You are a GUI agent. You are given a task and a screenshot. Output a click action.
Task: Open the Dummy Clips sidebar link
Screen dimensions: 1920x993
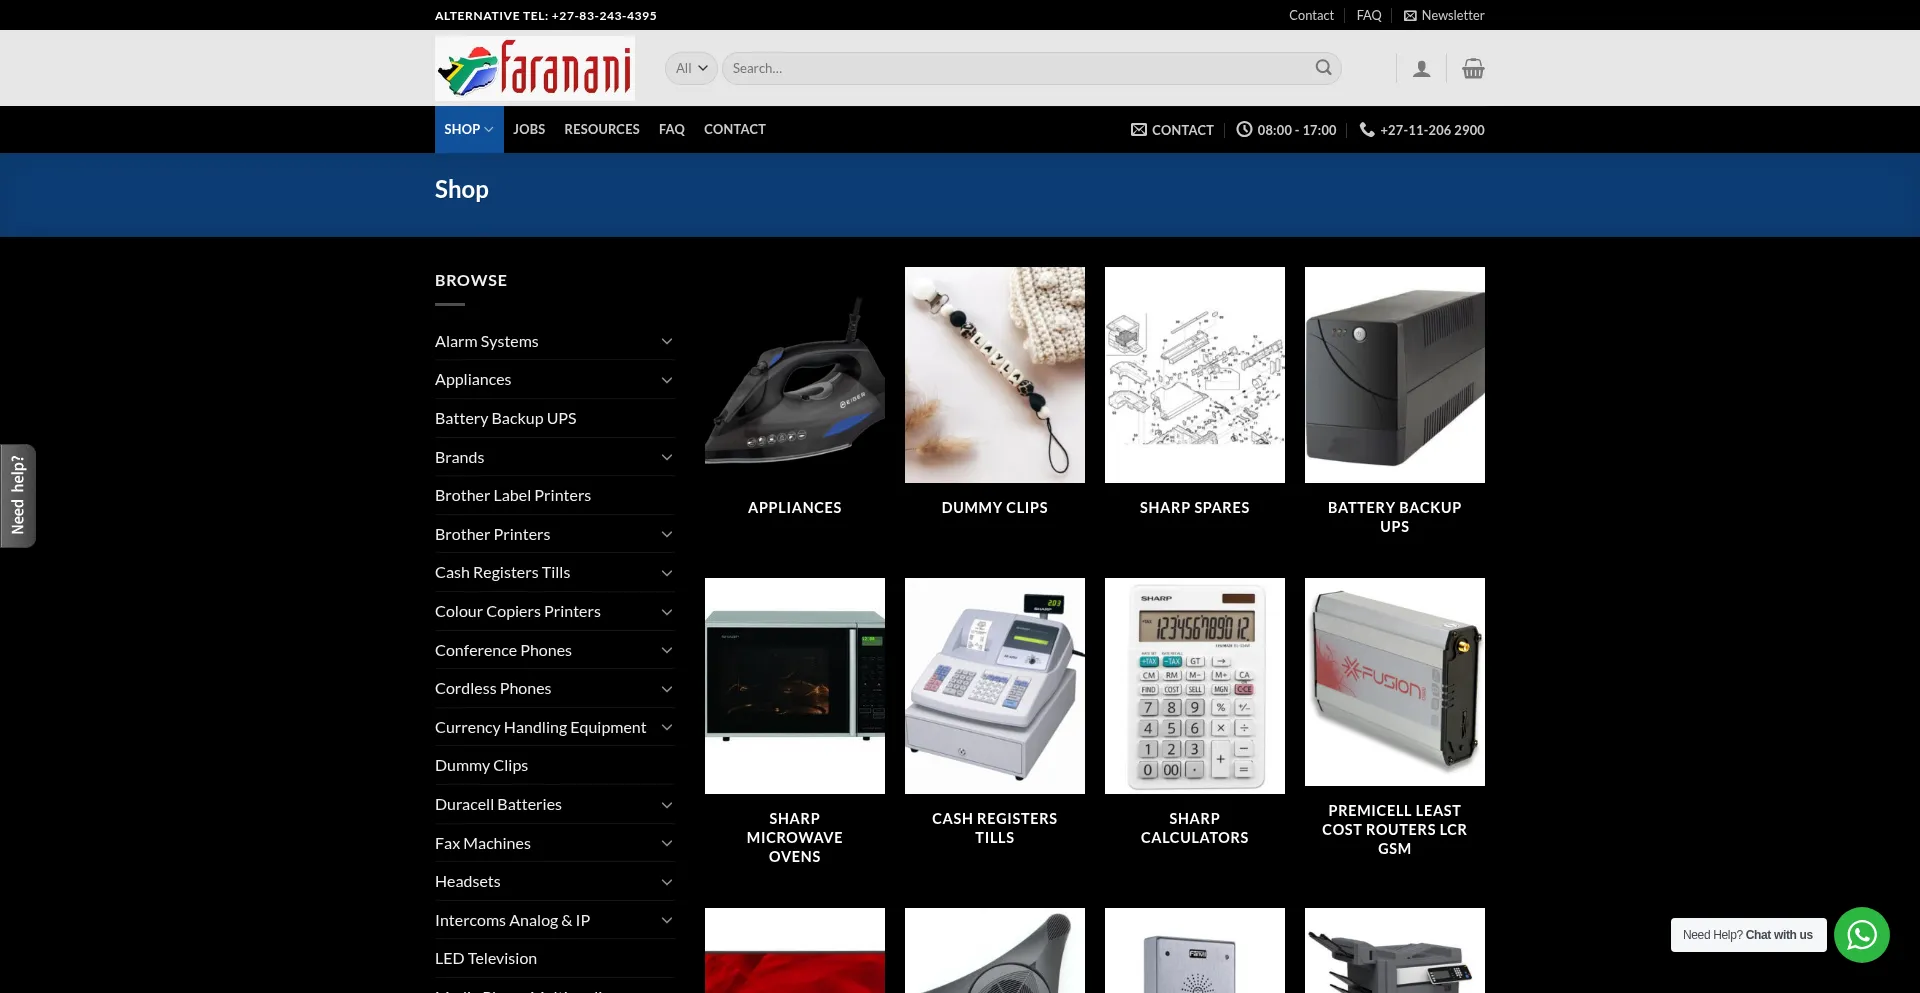tap(481, 766)
